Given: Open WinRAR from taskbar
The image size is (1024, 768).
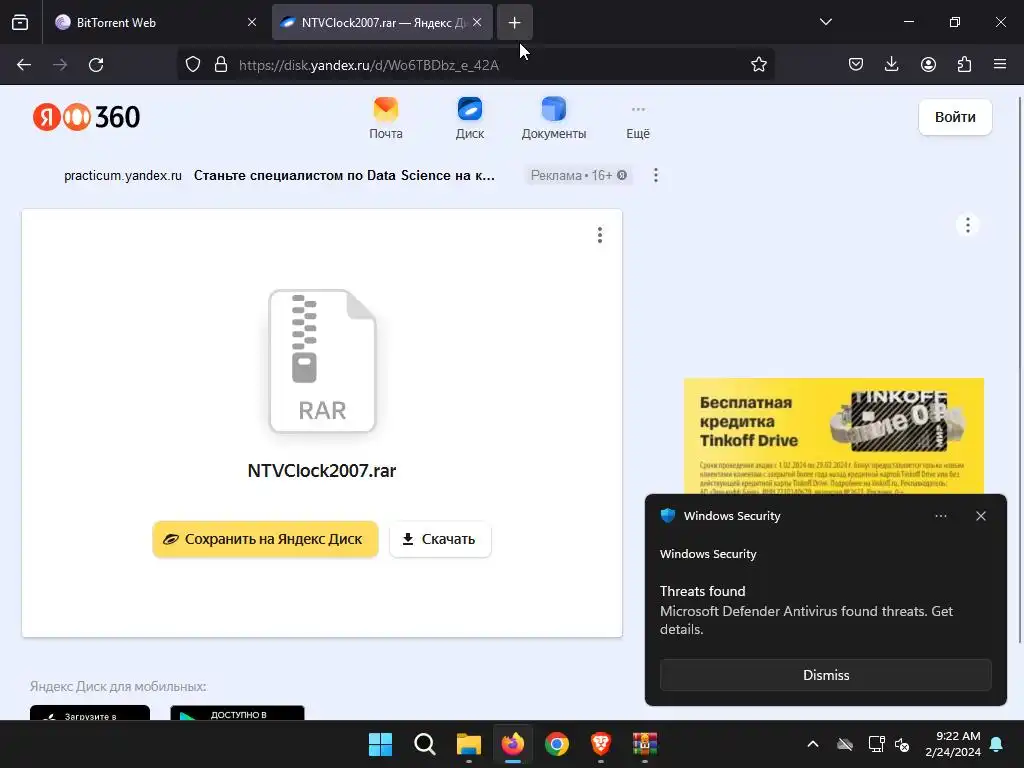Looking at the screenshot, I should click(645, 744).
